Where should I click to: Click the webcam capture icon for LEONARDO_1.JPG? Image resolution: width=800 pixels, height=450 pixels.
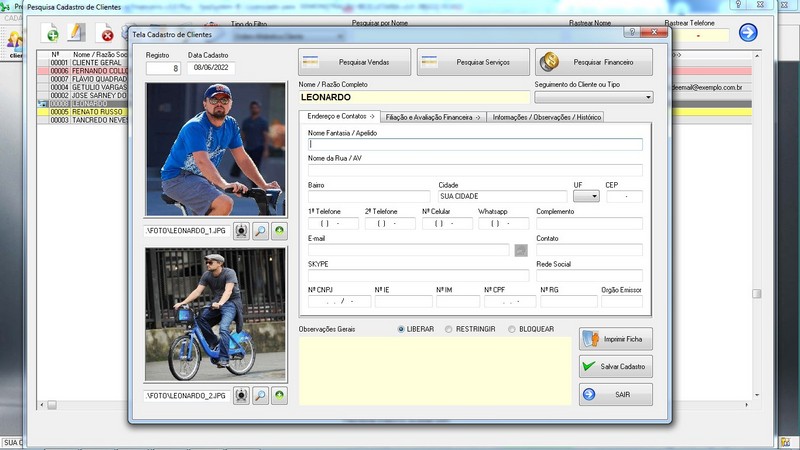click(242, 231)
